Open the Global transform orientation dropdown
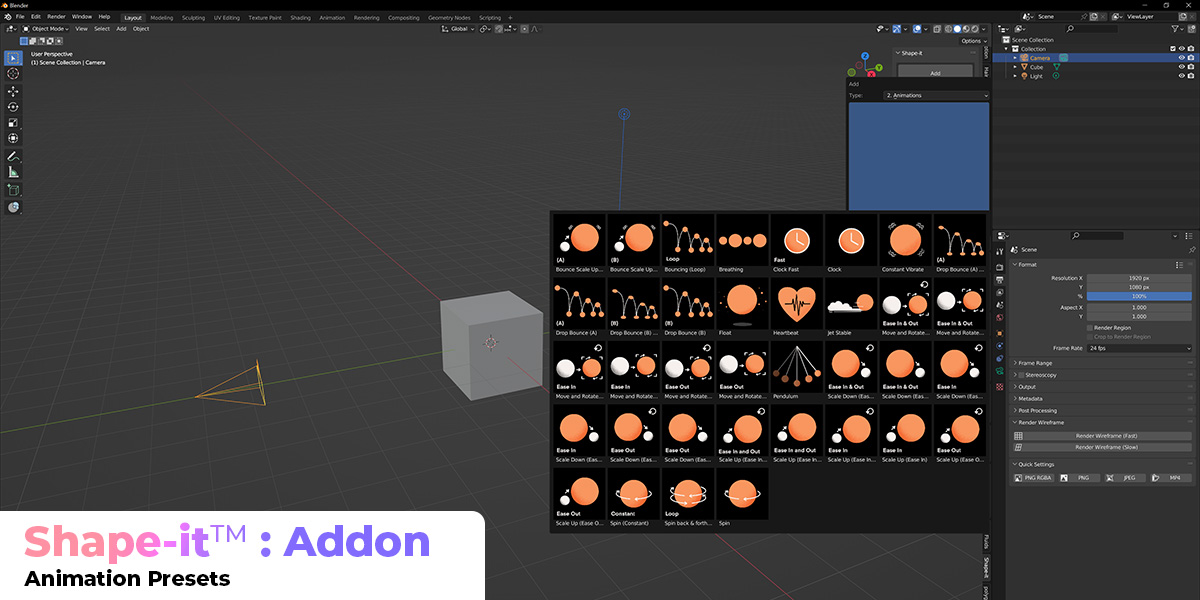 click(x=458, y=29)
